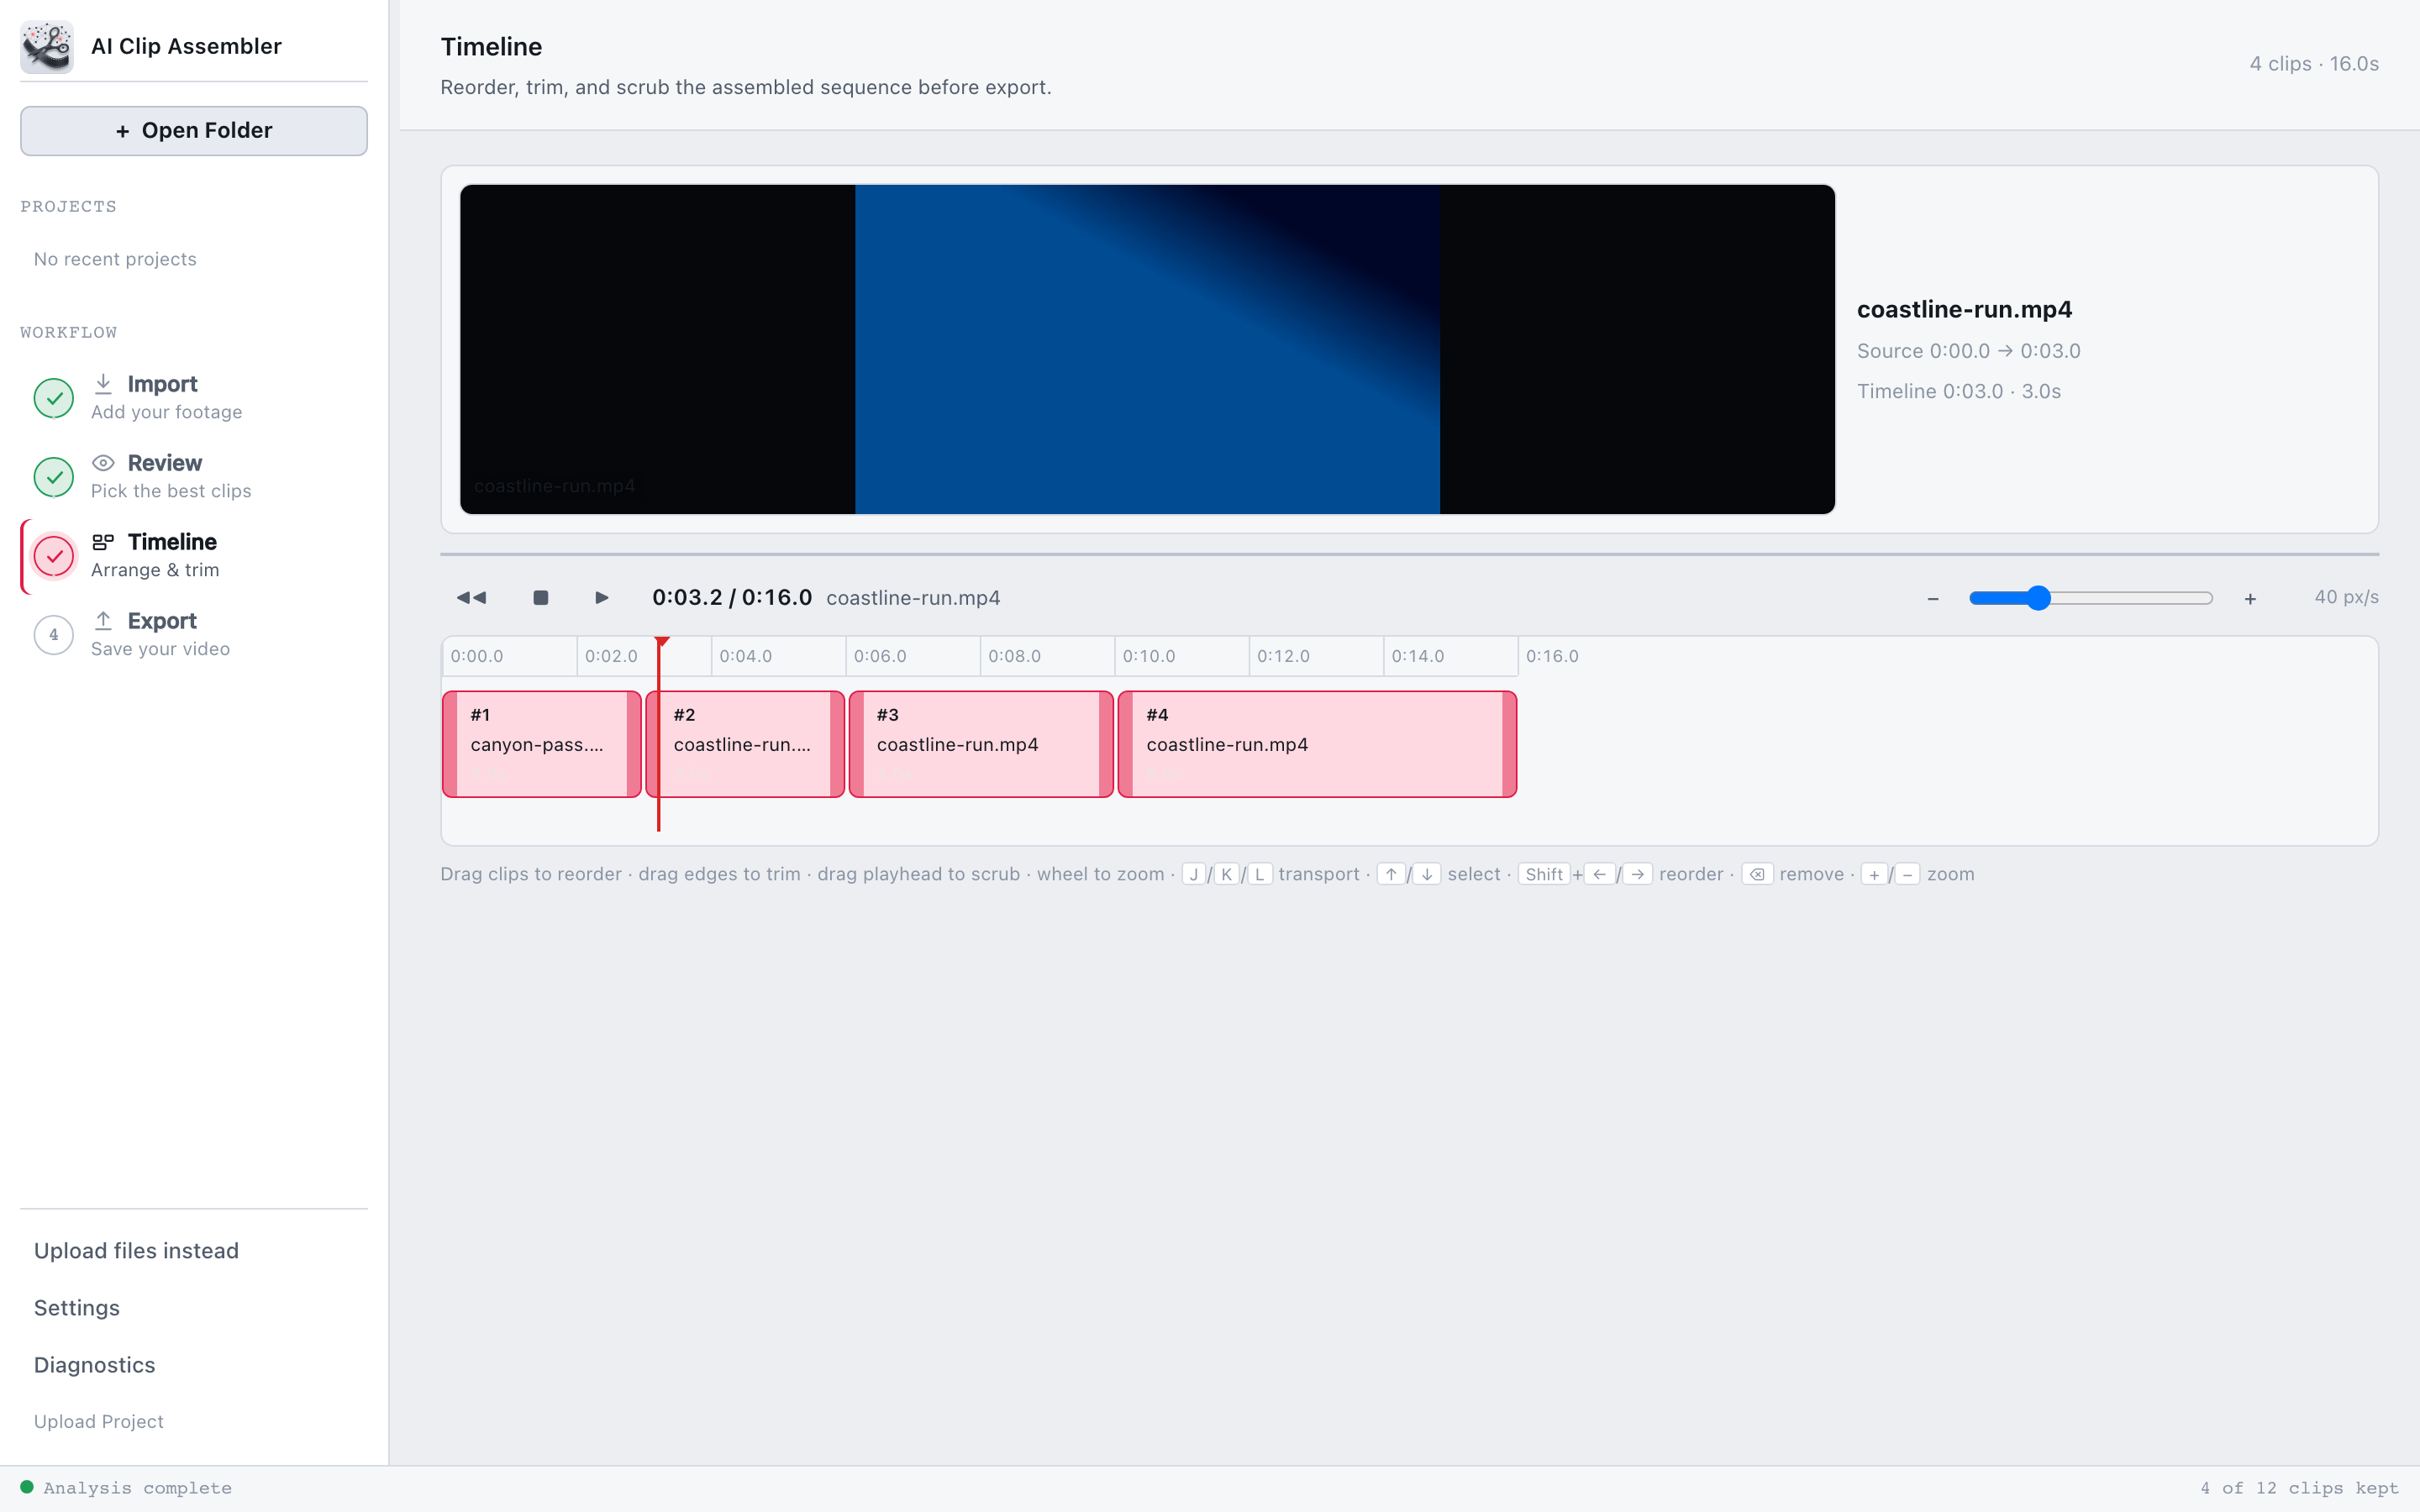Select the Timeline workflow step
Image resolution: width=2420 pixels, height=1512 pixels.
tap(194, 556)
